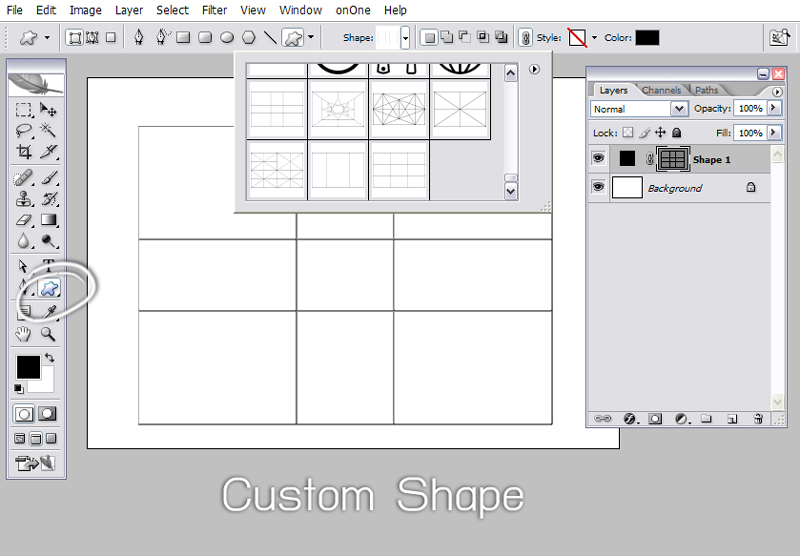The width and height of the screenshot is (800, 556).
Task: Switch to Quick Mask mode
Action: pos(47,413)
